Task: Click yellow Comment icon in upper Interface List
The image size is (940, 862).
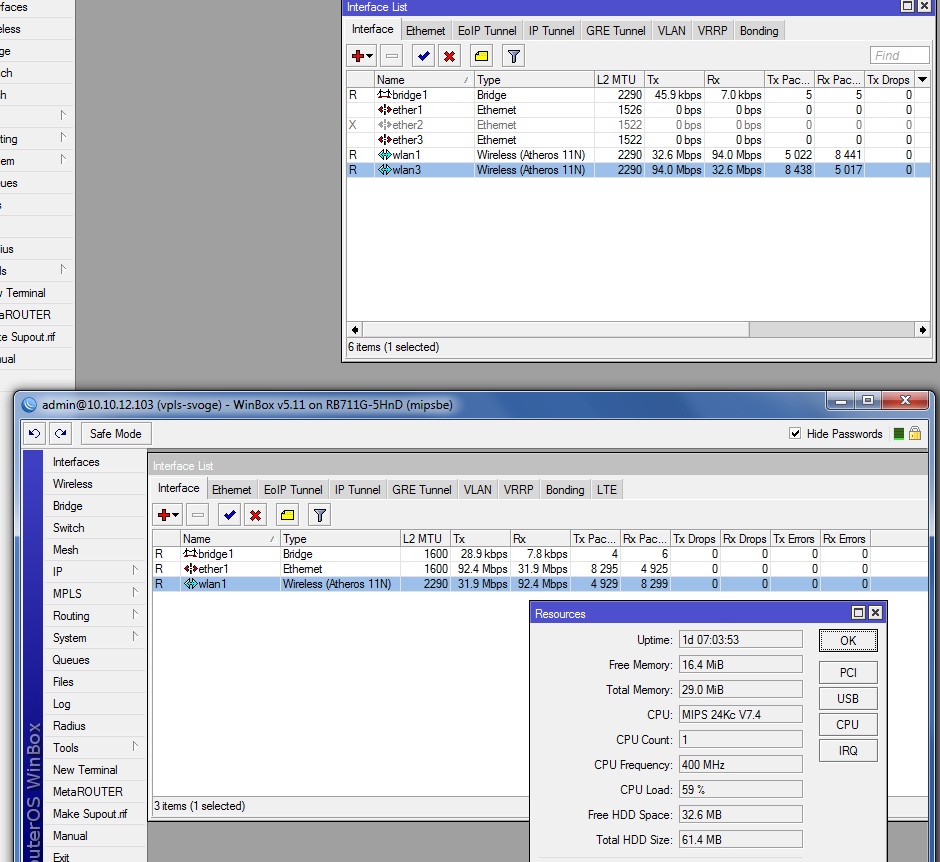Action: [x=481, y=56]
